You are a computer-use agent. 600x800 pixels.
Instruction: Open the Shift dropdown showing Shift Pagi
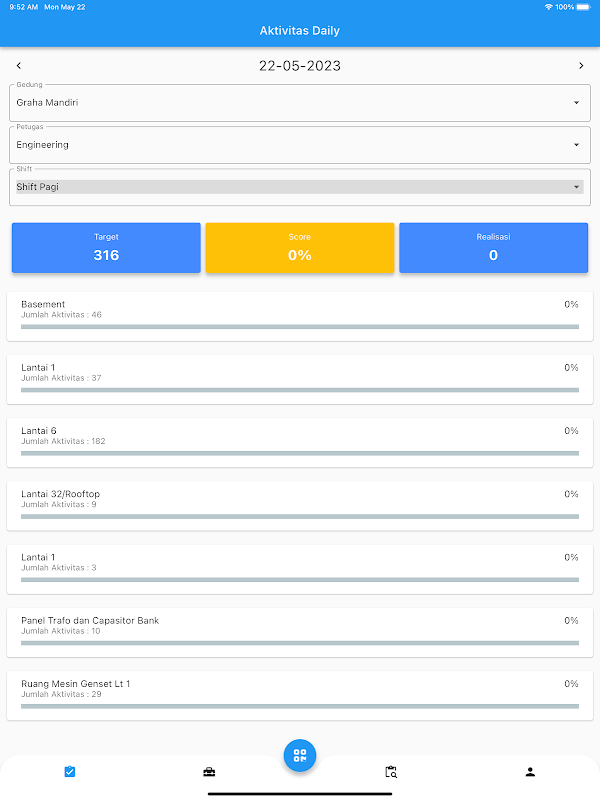click(300, 187)
